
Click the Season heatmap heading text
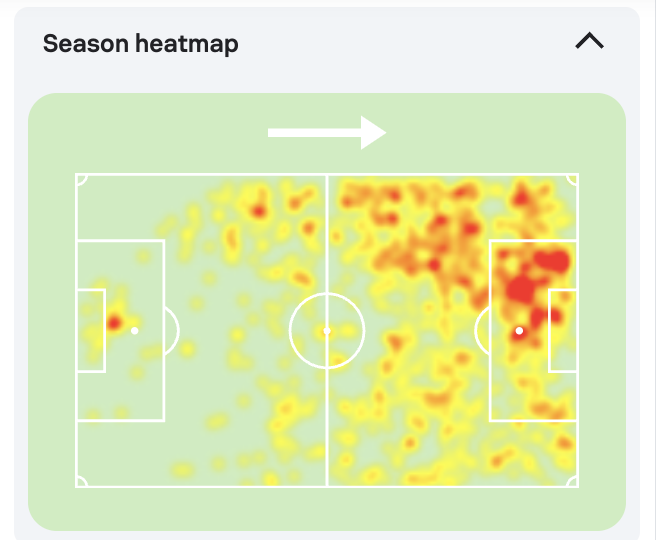point(141,44)
